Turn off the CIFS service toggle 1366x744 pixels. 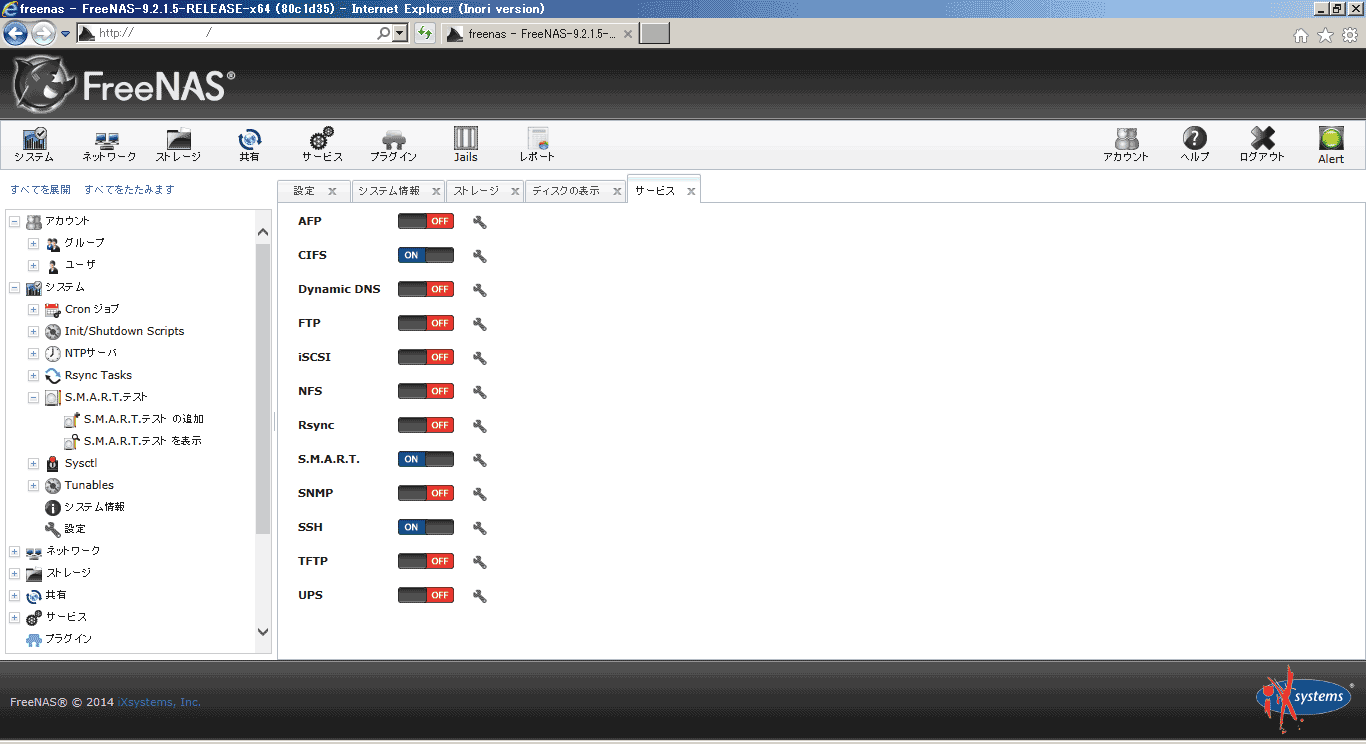click(x=426, y=255)
